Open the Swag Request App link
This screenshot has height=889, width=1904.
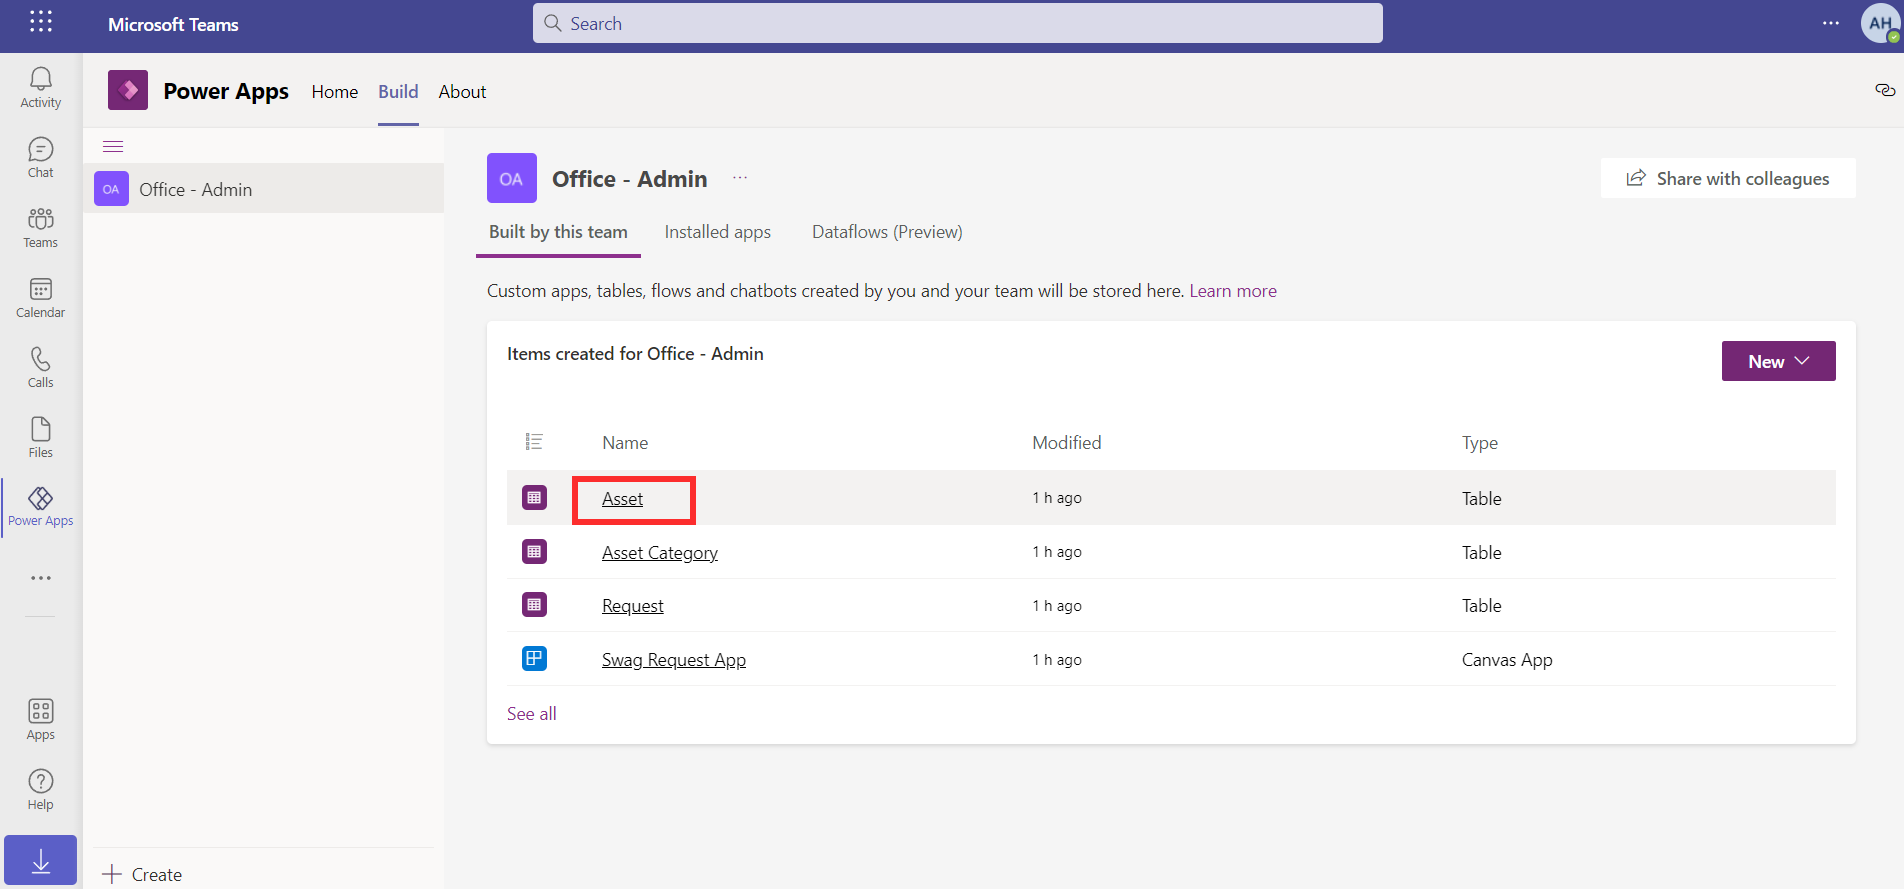(673, 660)
